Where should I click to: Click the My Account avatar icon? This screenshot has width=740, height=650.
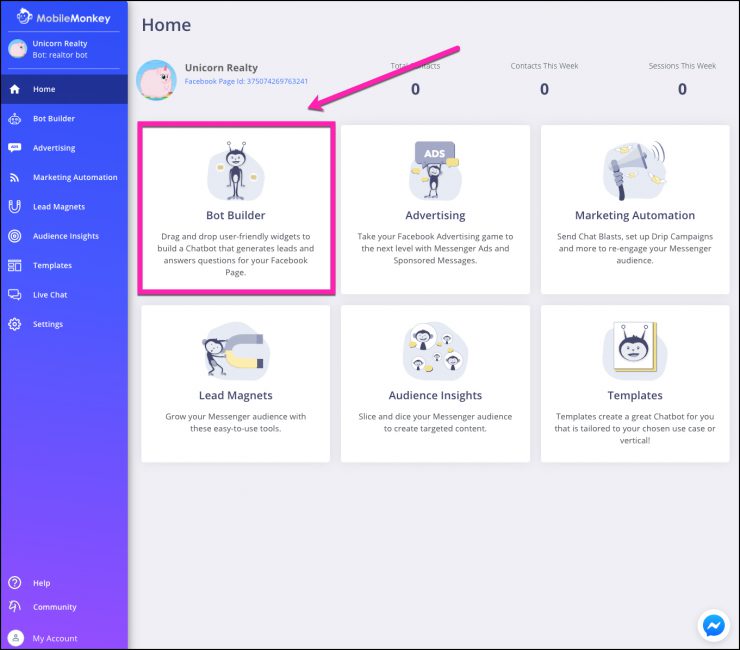[x=16, y=638]
